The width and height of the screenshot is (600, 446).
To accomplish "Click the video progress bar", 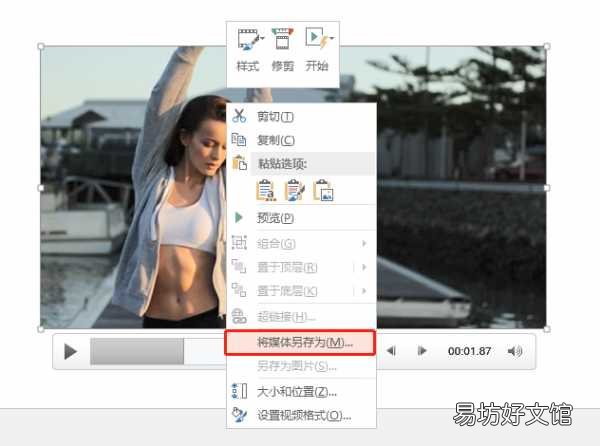I will coord(158,351).
